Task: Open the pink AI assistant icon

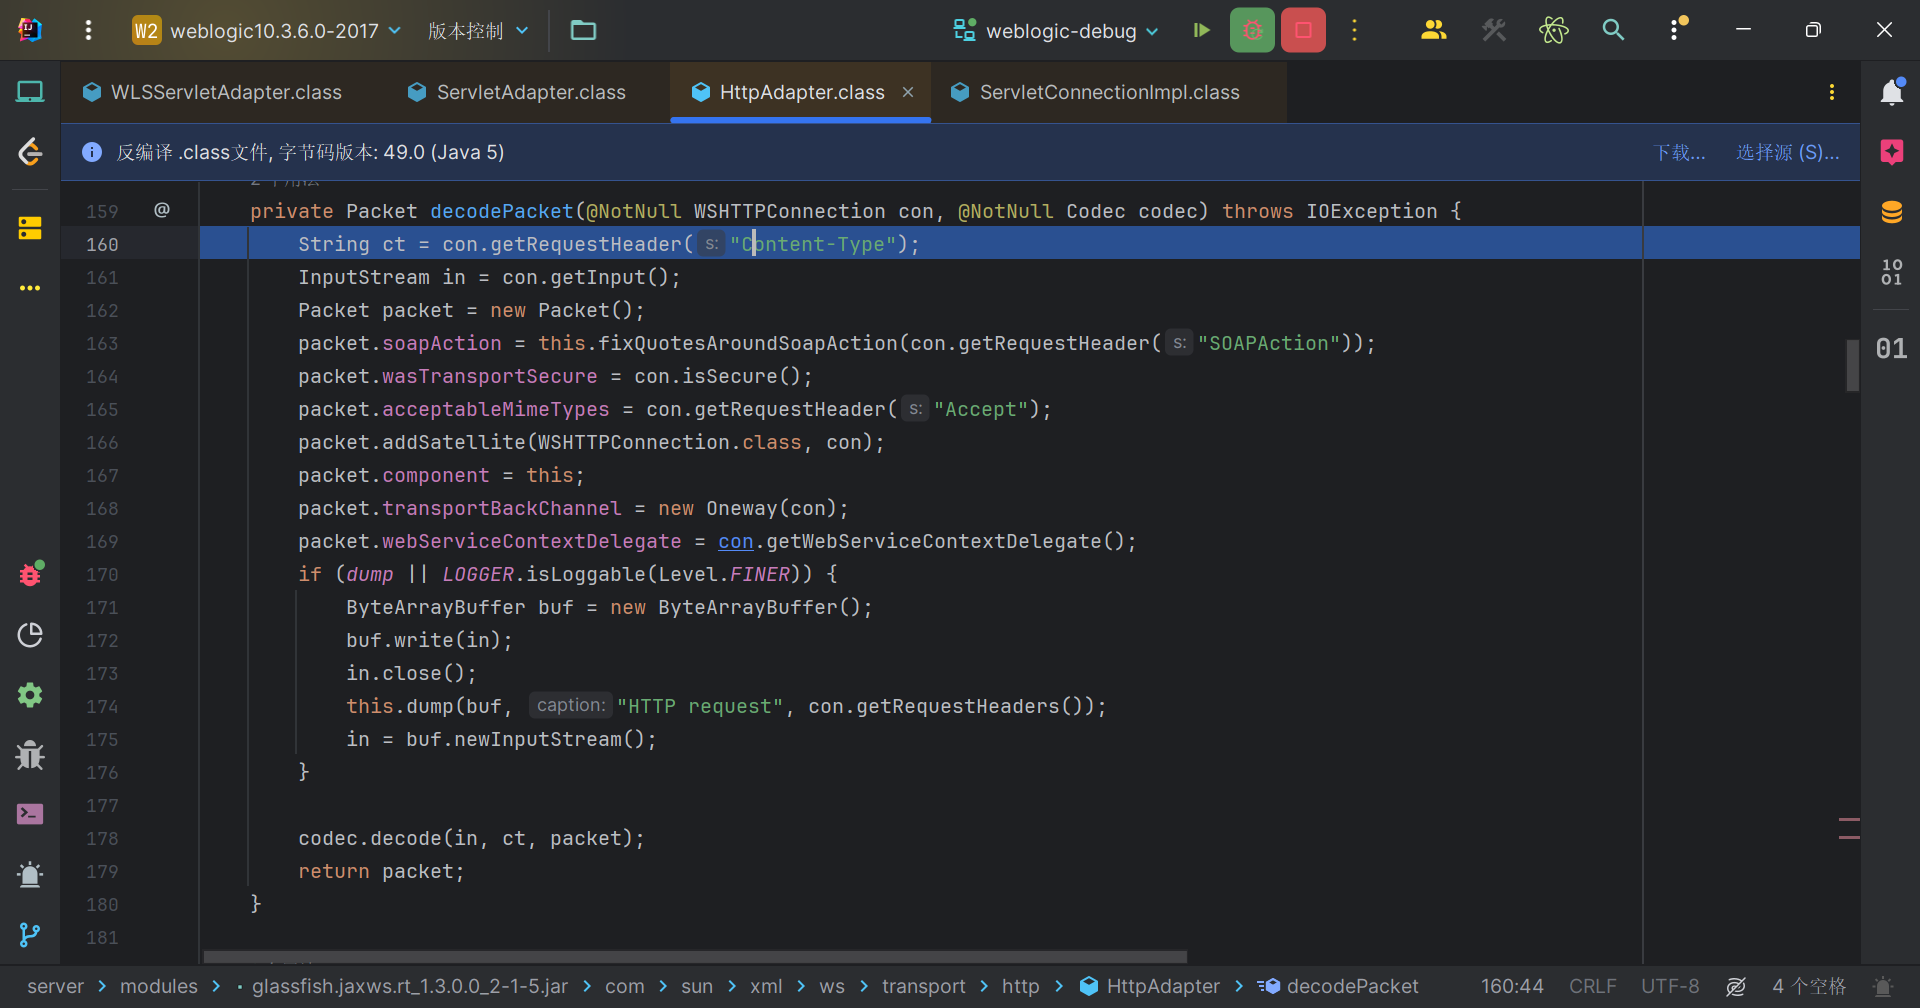Action: pyautogui.click(x=1891, y=152)
